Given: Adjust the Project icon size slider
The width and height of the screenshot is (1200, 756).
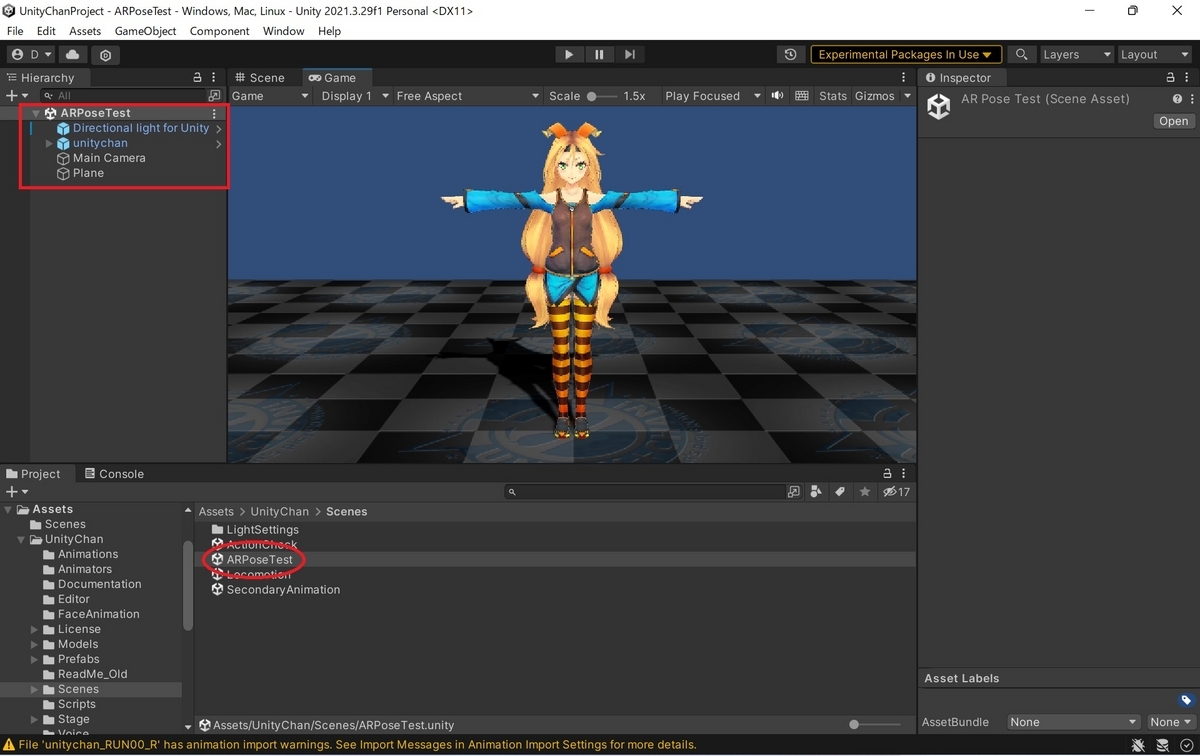Looking at the screenshot, I should pyautogui.click(x=877, y=725).
